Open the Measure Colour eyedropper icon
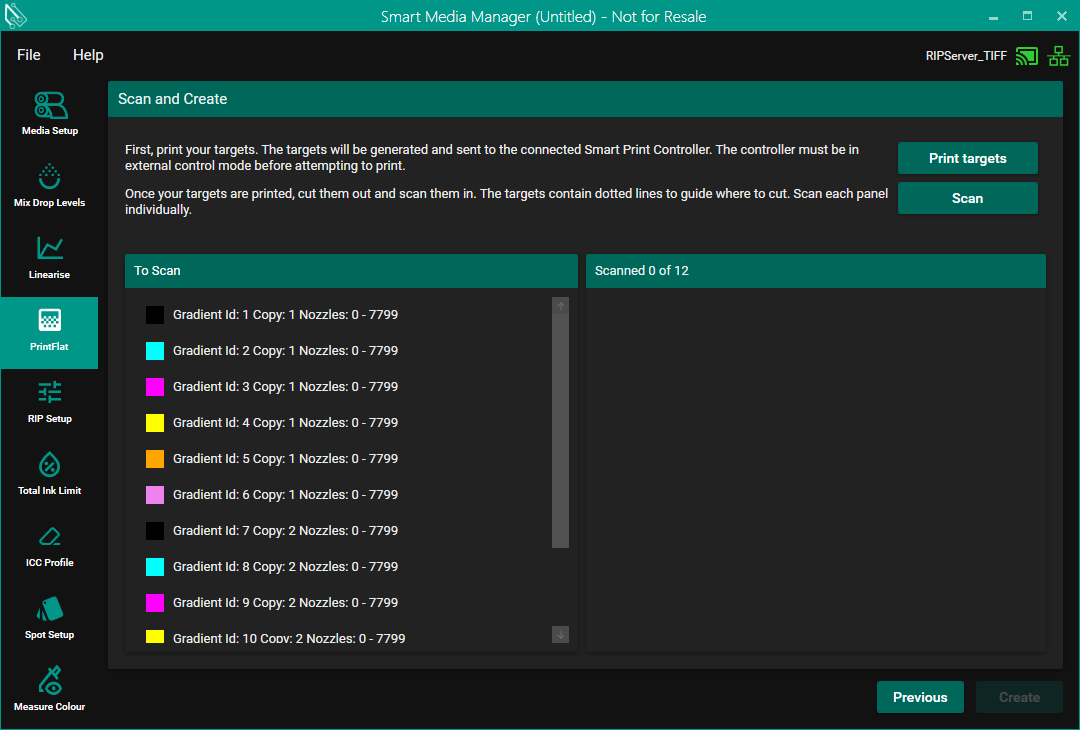1080x730 pixels. coord(50,681)
